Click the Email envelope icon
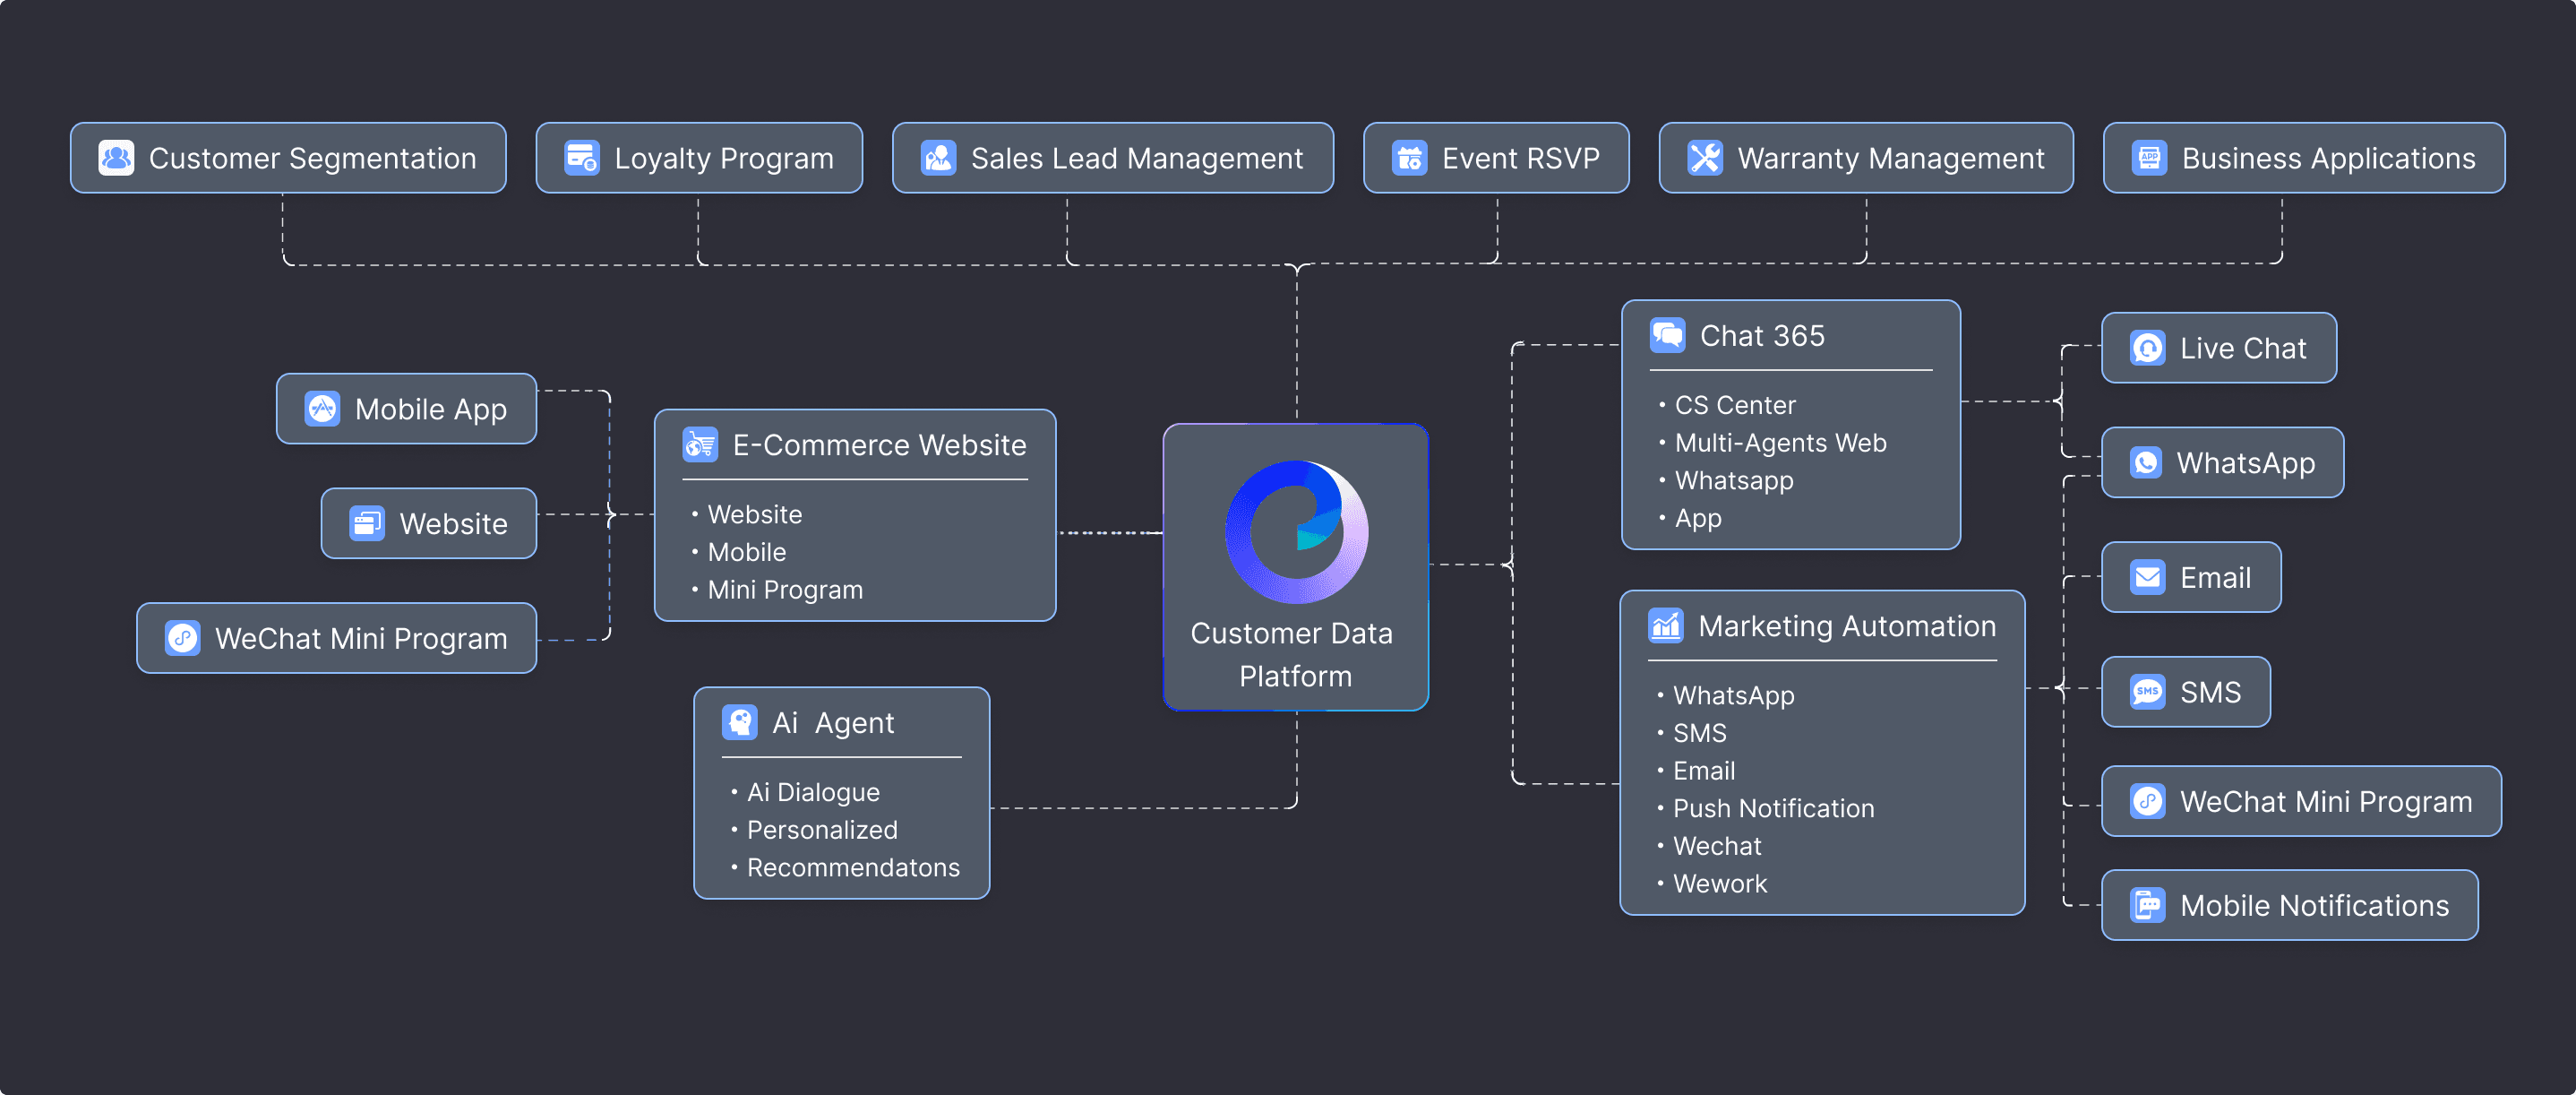Viewport: 2576px width, 1095px height. coord(2148,577)
